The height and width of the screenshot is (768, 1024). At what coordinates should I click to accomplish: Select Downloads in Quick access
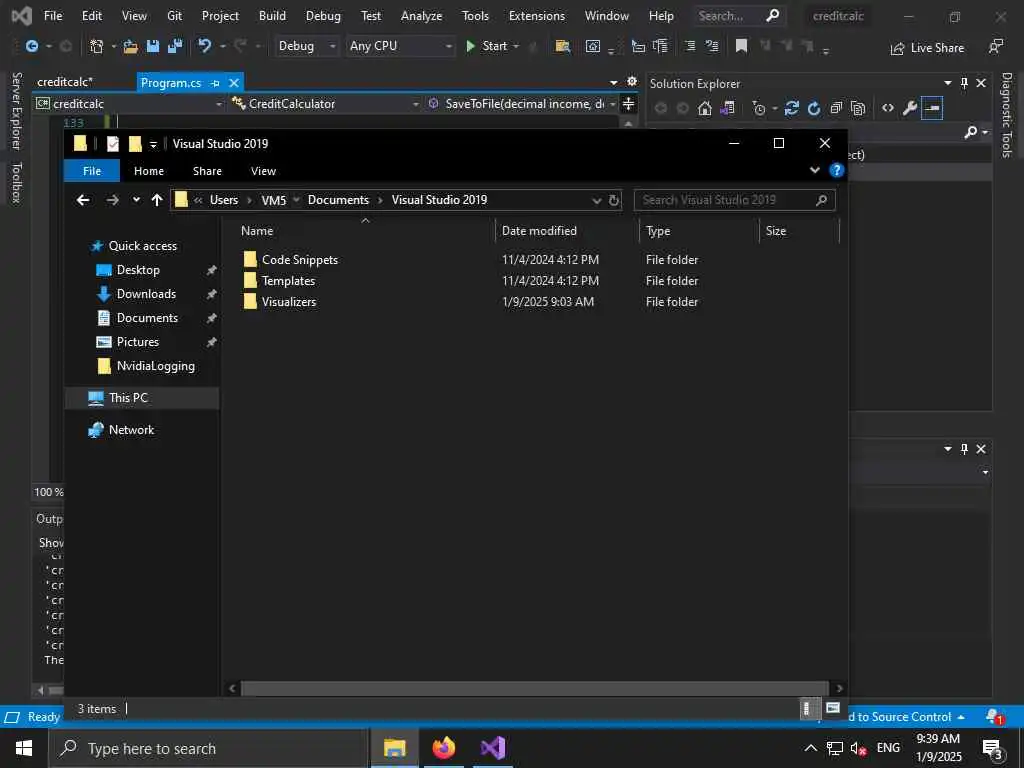(x=146, y=294)
